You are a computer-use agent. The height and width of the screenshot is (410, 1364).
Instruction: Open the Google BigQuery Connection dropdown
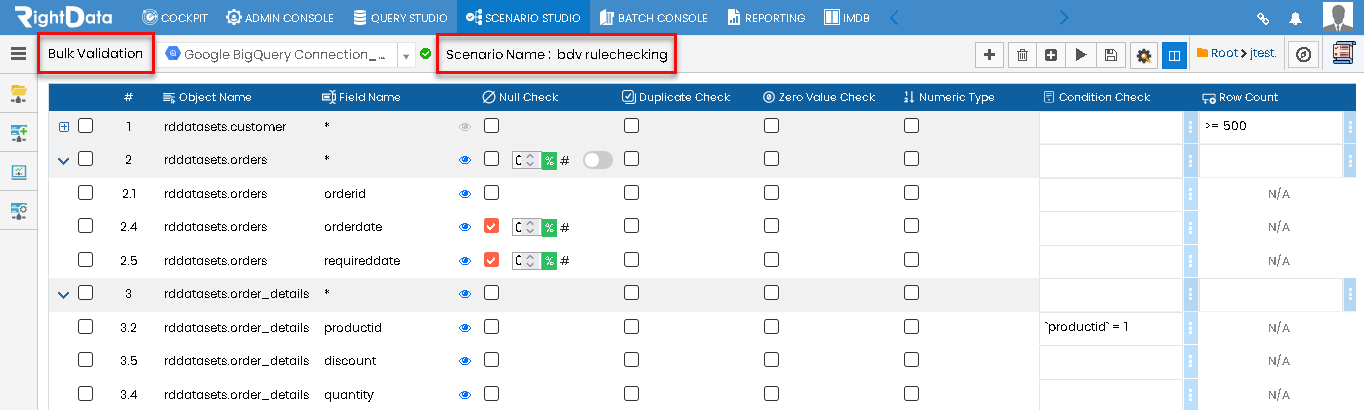(x=407, y=56)
